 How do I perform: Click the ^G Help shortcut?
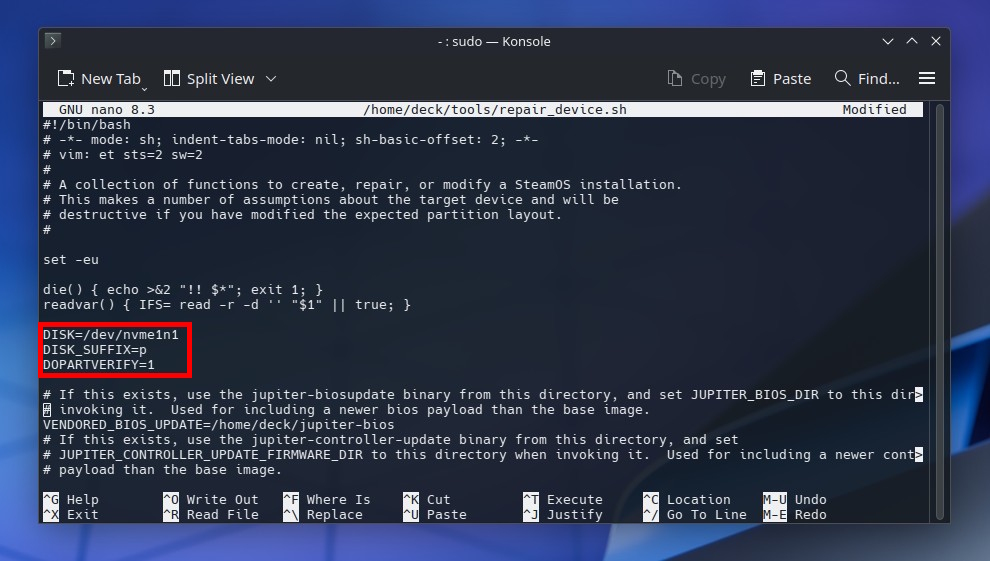71,499
